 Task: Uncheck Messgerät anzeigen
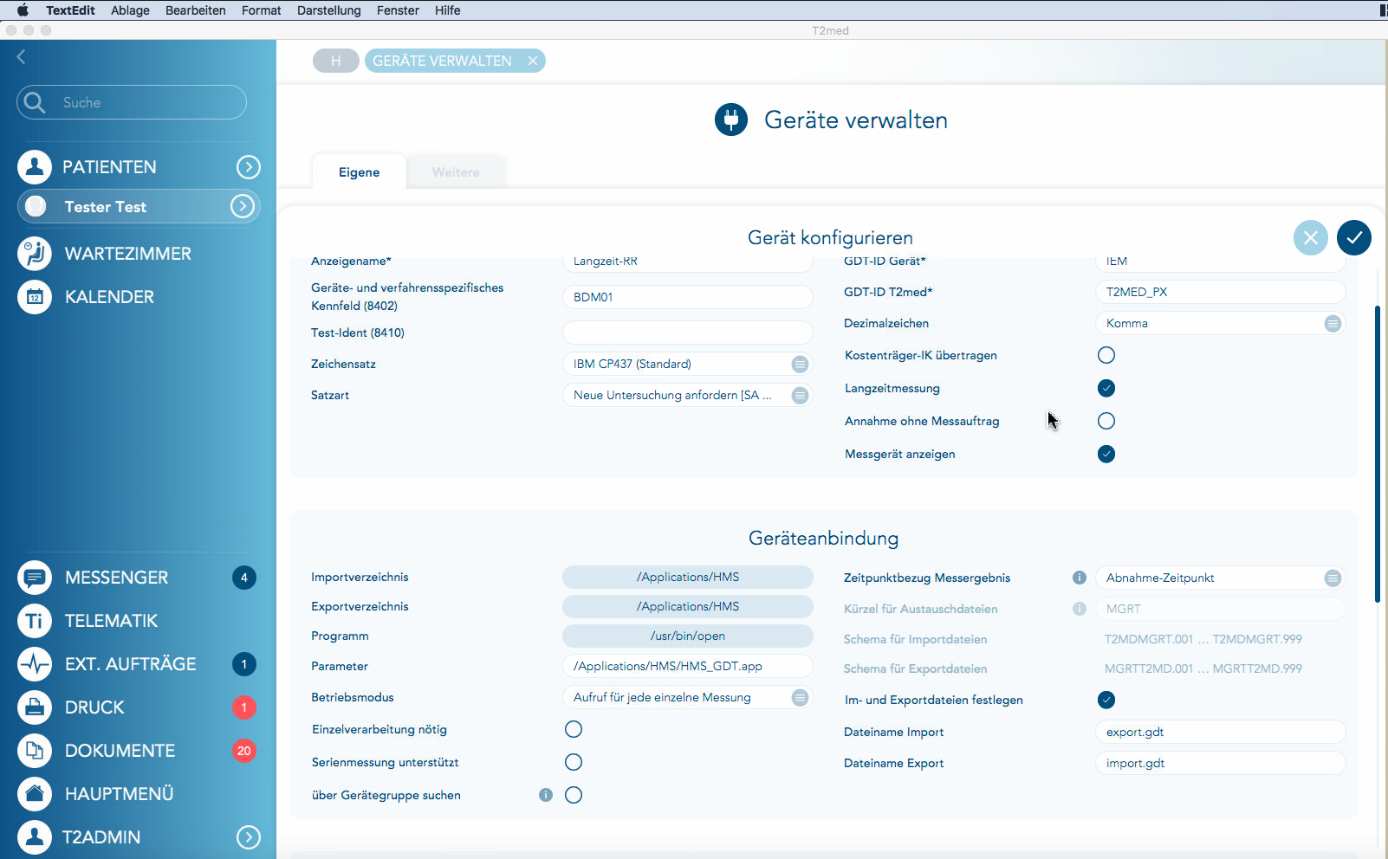[x=1106, y=454]
